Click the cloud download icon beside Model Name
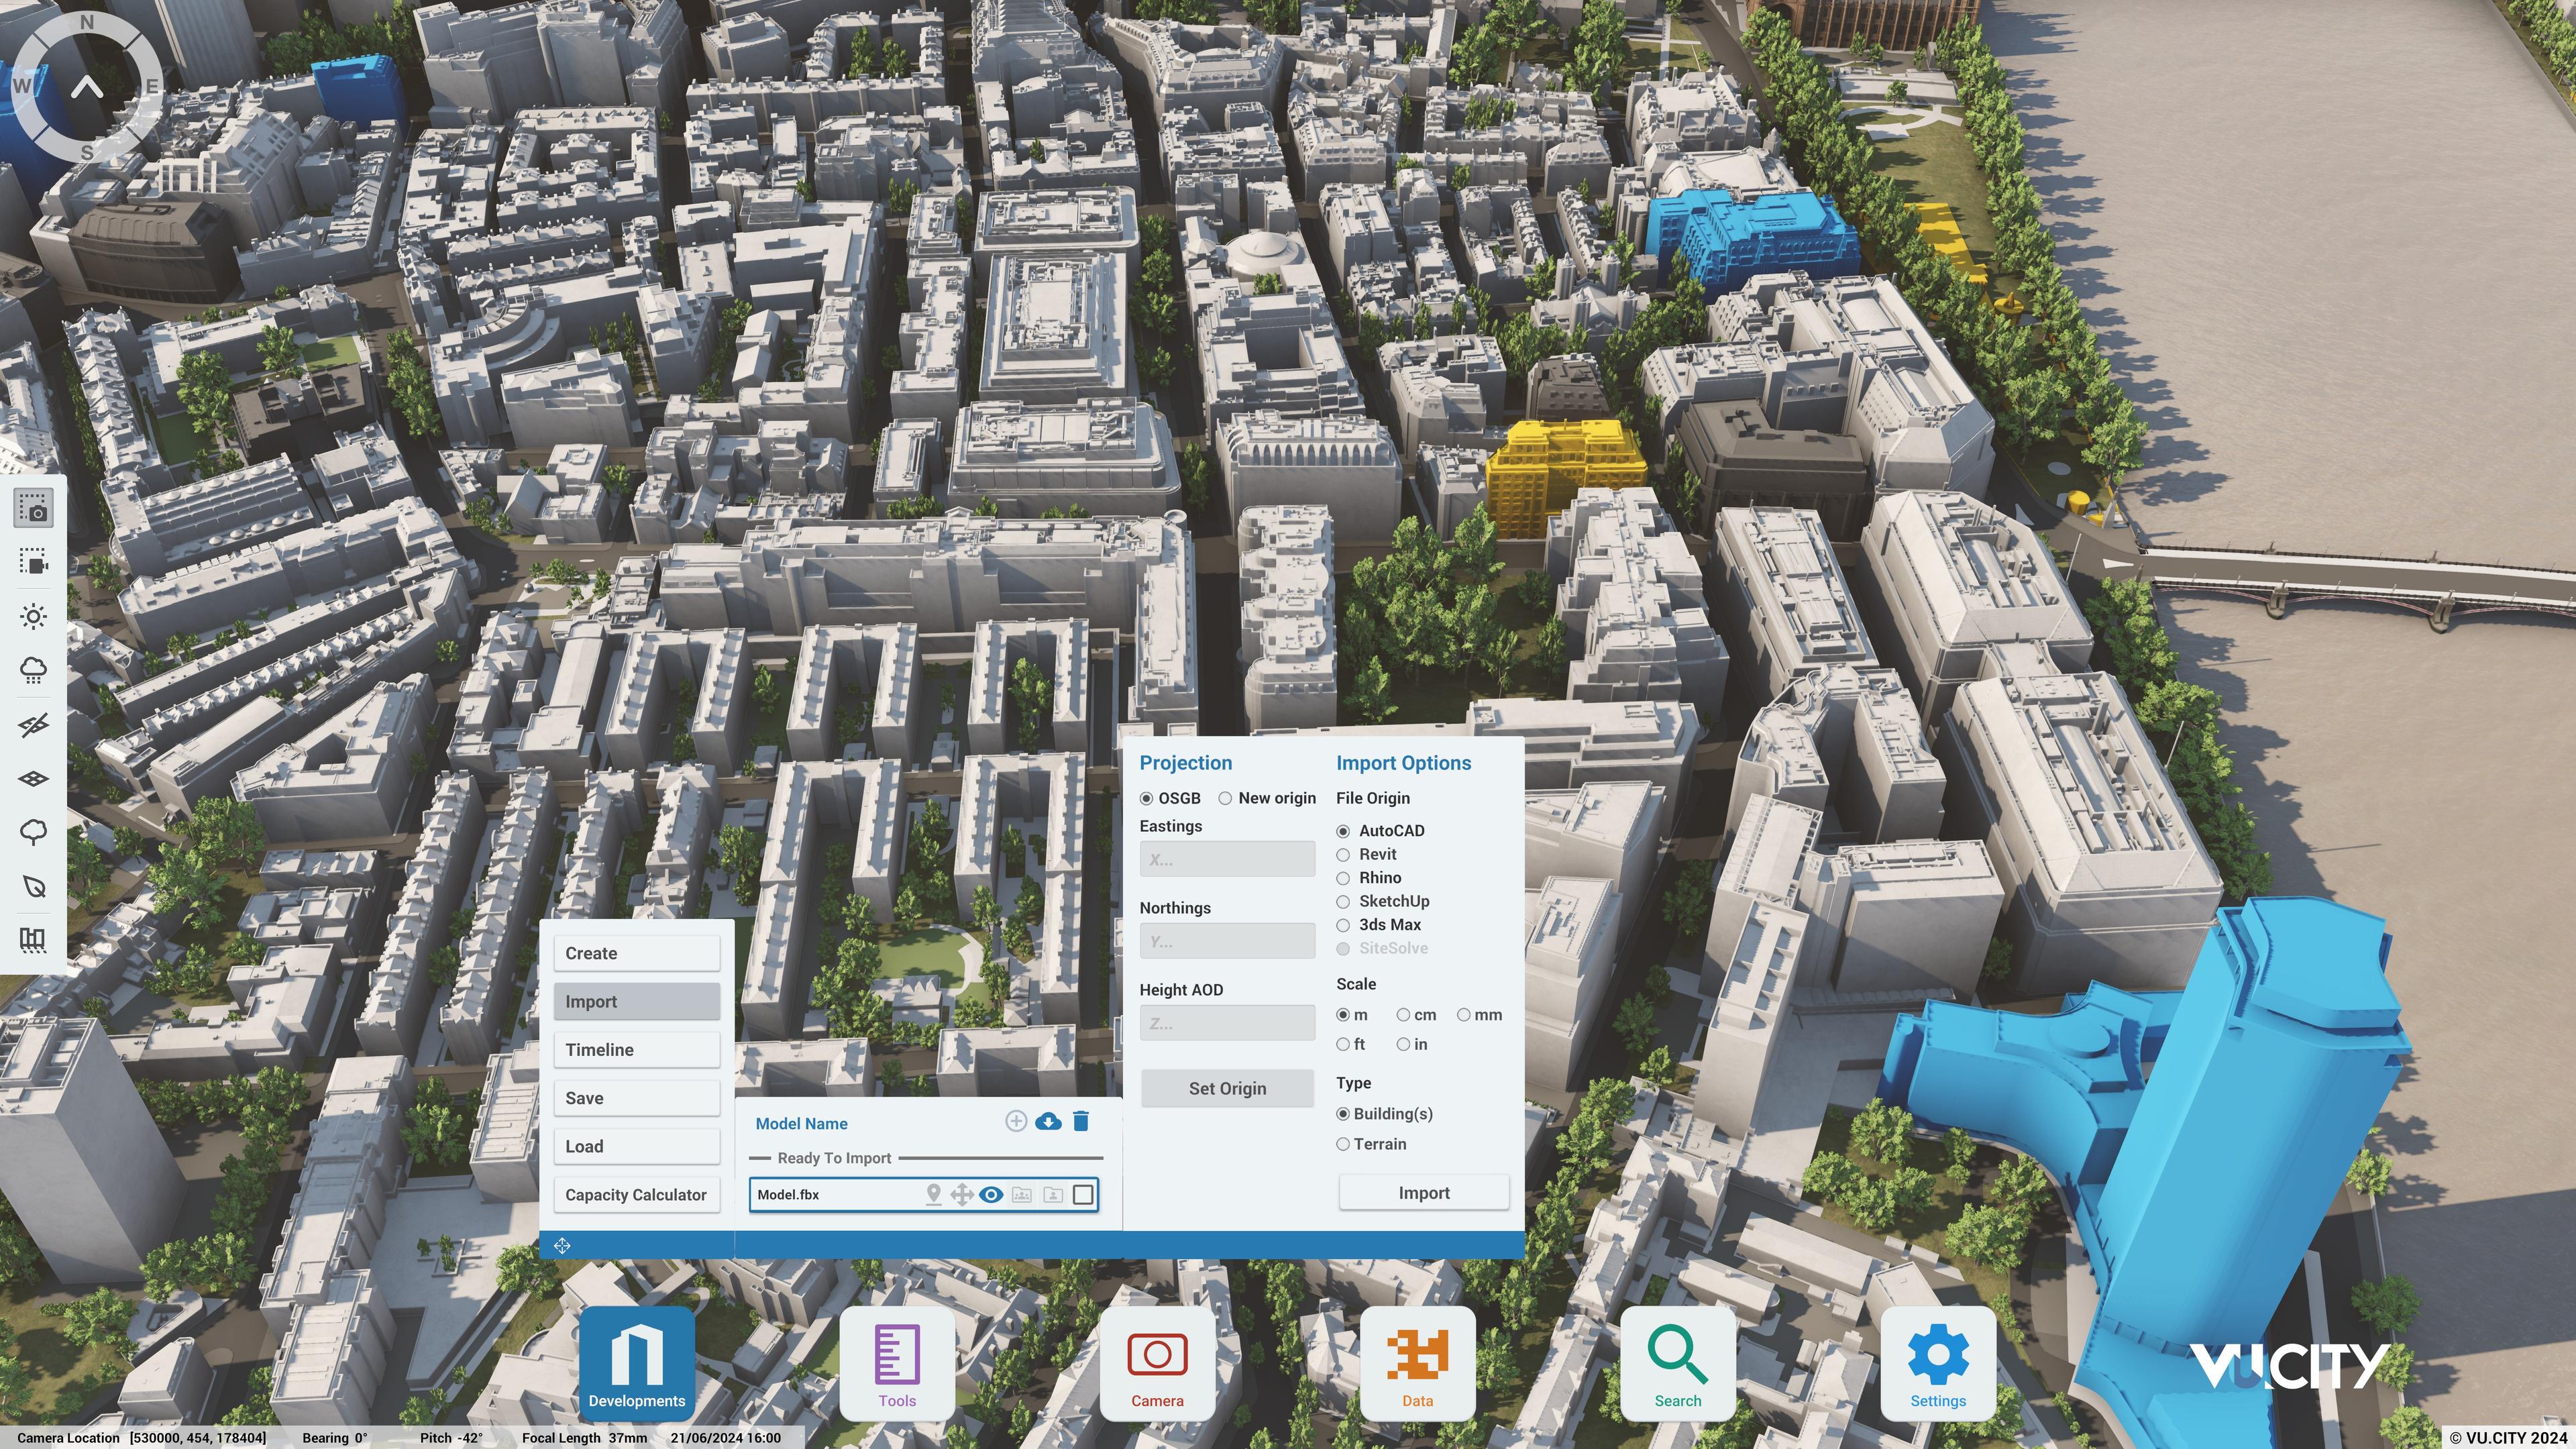This screenshot has width=2576, height=1449. [1048, 1121]
